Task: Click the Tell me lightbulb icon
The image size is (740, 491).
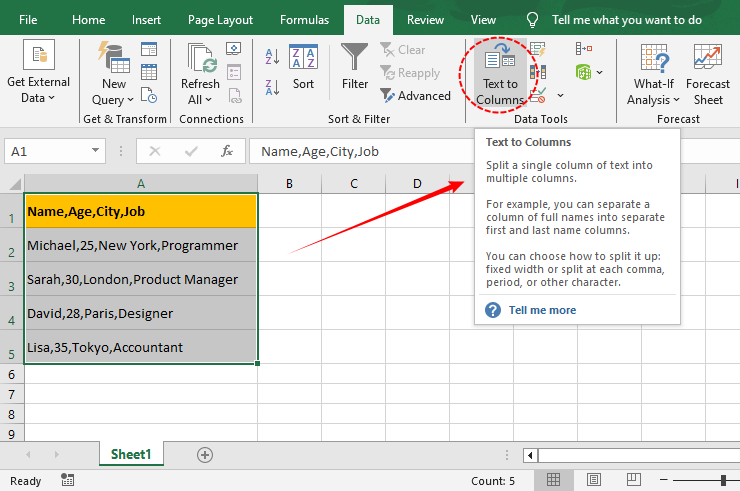Action: [x=532, y=20]
